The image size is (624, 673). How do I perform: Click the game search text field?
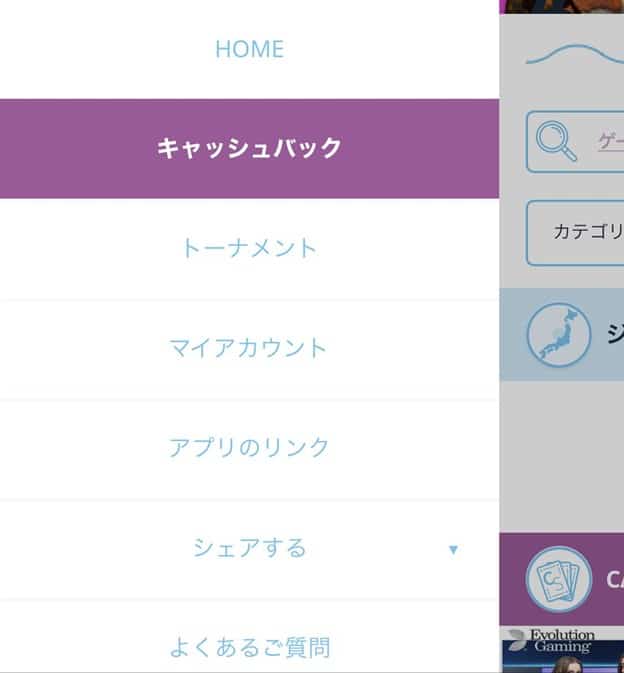pos(608,142)
